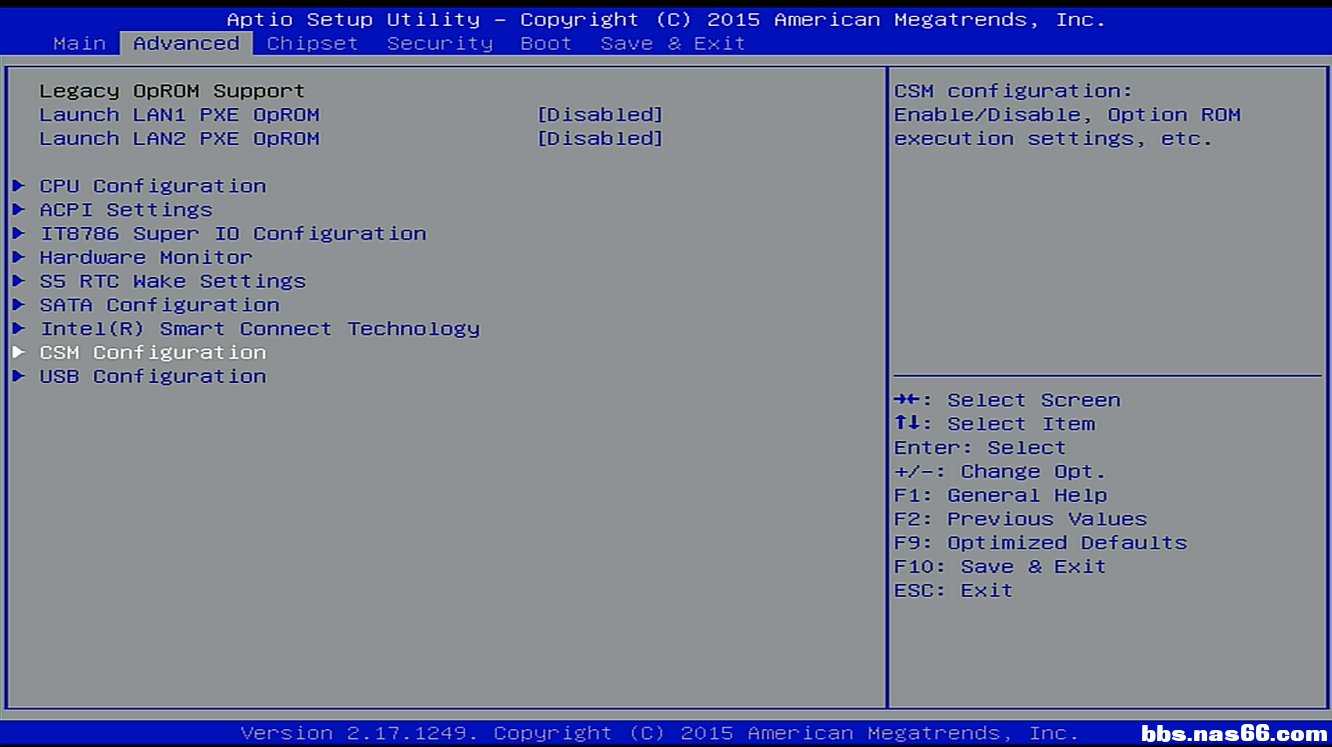Screen dimensions: 1332x747
Task: Select the Boot tab
Action: tap(546, 43)
